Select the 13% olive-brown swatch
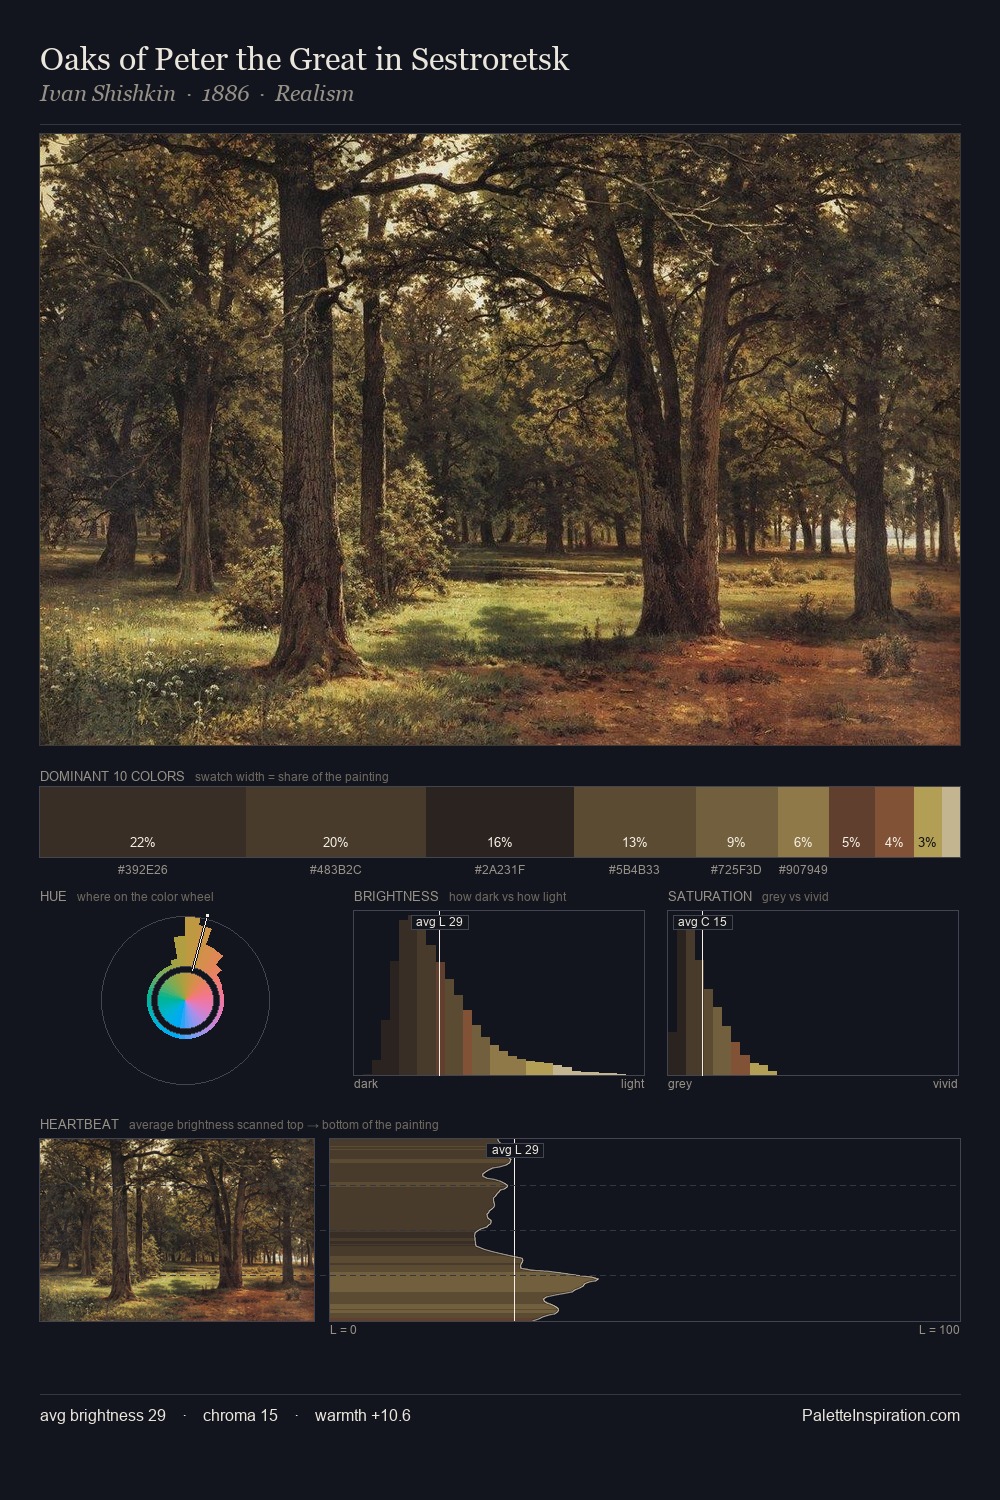 635,822
